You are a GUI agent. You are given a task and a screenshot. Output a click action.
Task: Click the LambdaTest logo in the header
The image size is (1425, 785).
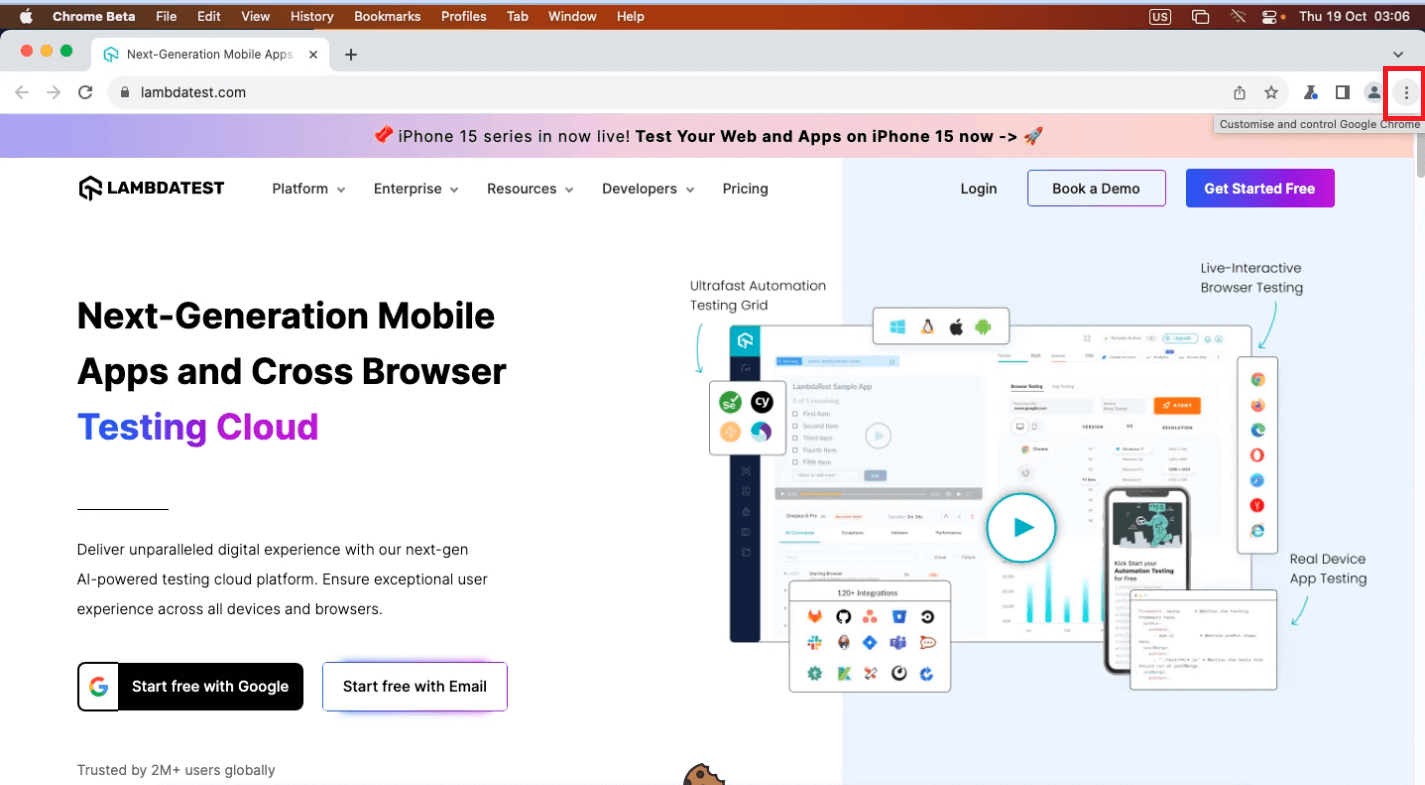pyautogui.click(x=152, y=188)
